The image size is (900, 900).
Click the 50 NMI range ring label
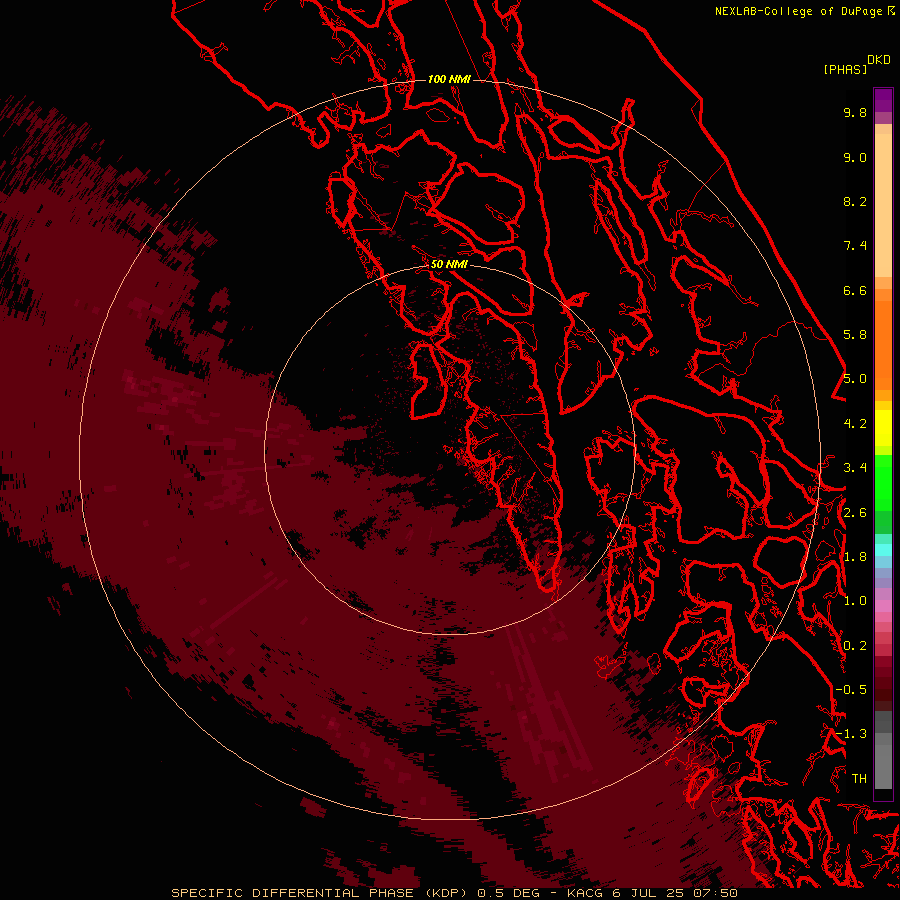pyautogui.click(x=449, y=264)
